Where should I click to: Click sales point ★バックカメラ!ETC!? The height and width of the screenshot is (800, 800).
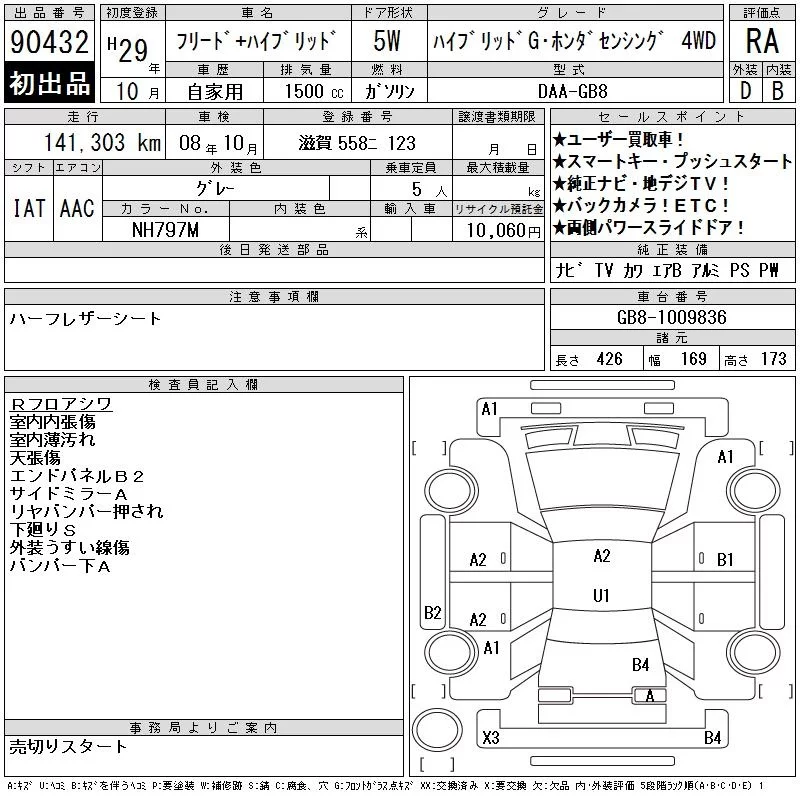(641, 205)
